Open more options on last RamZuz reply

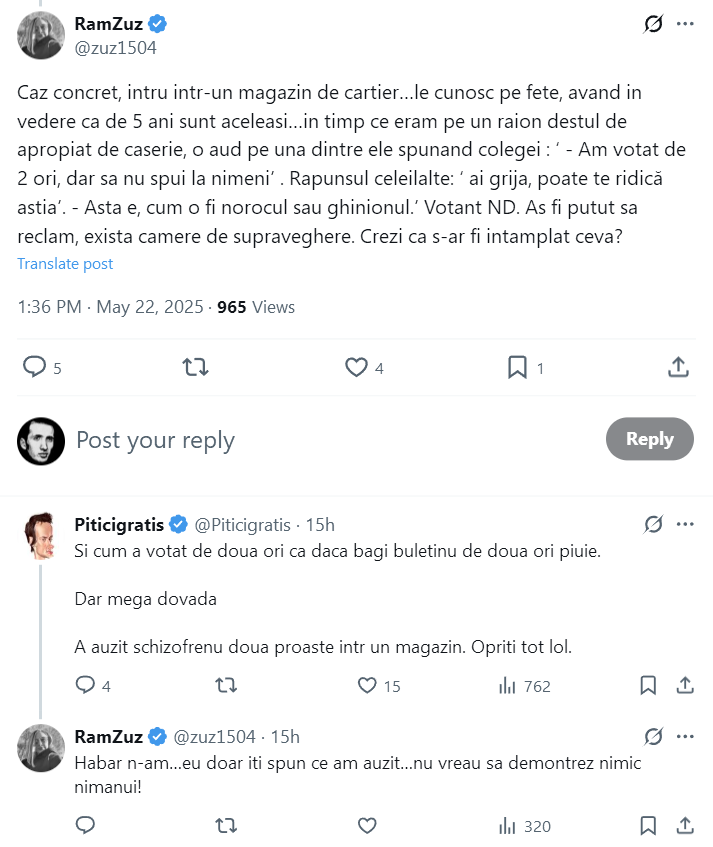(685, 737)
